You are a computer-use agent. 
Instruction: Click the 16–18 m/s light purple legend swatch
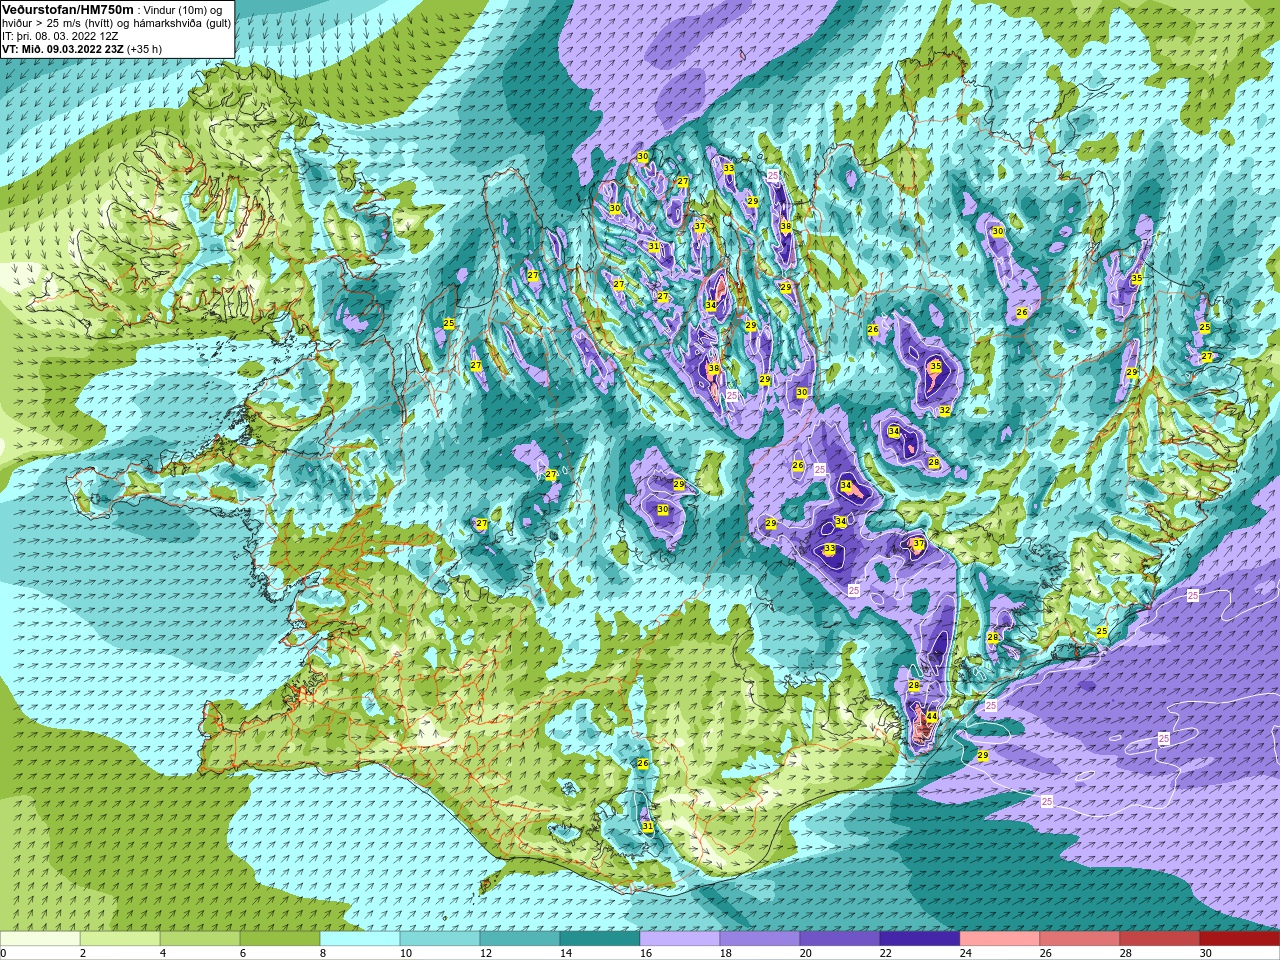pyautogui.click(x=680, y=939)
